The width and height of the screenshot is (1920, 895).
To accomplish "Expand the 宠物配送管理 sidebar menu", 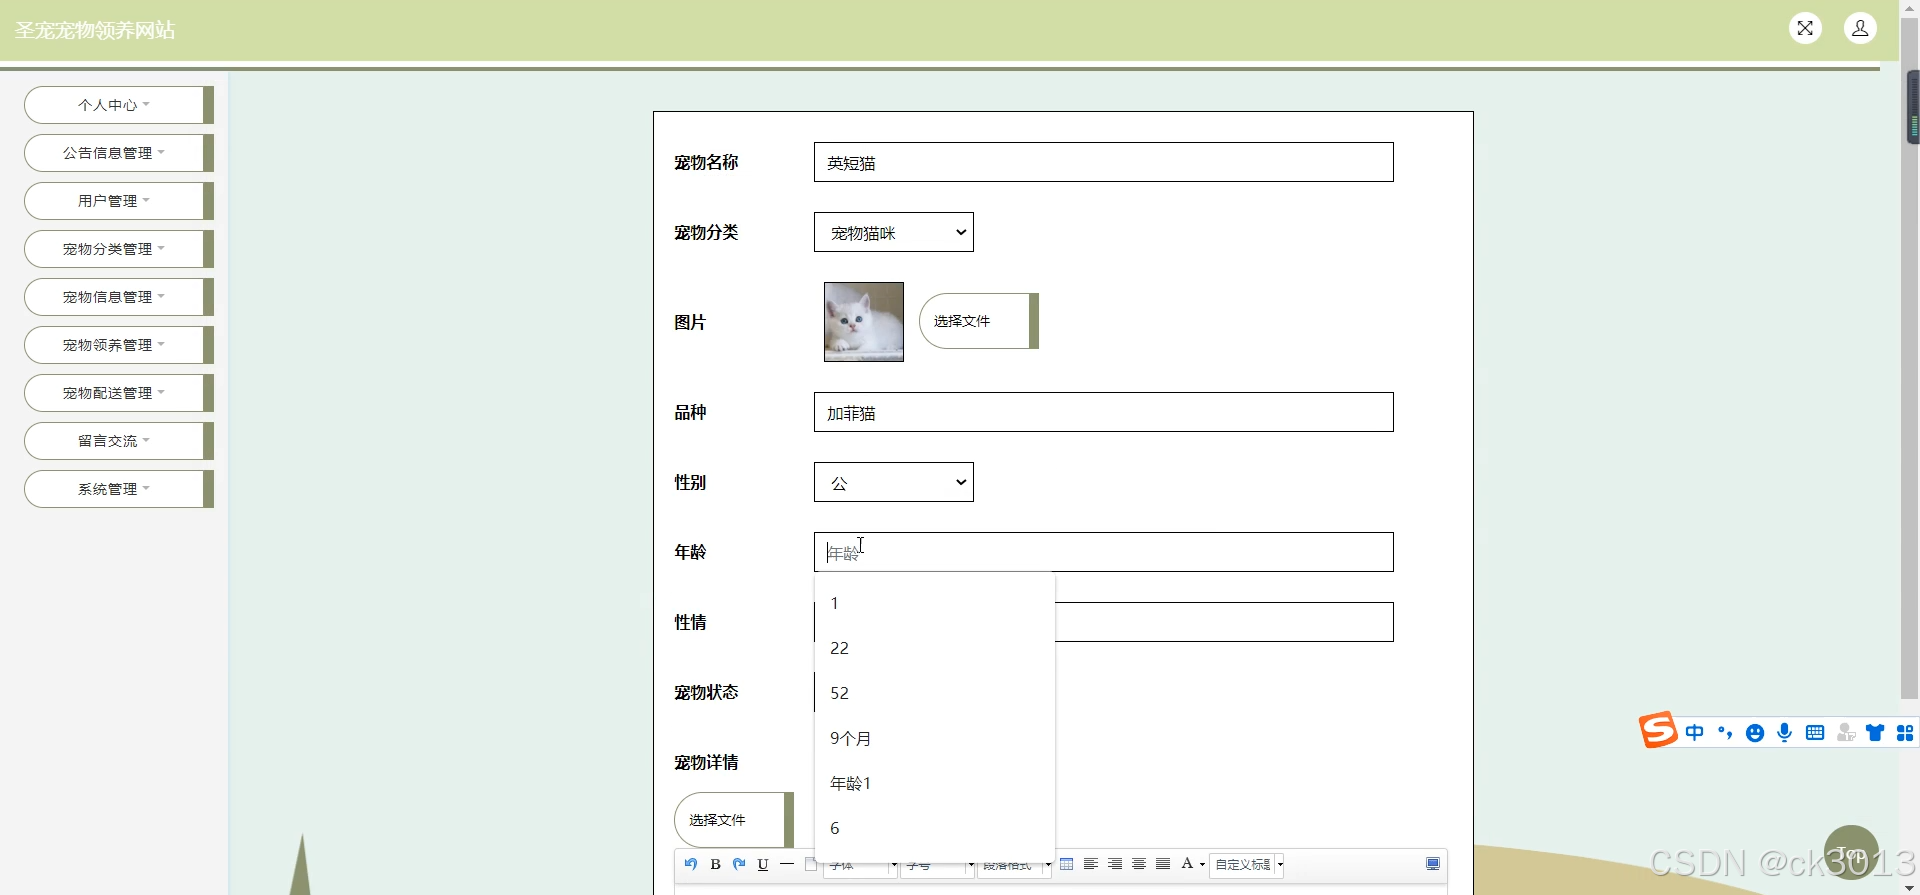I will (x=119, y=393).
